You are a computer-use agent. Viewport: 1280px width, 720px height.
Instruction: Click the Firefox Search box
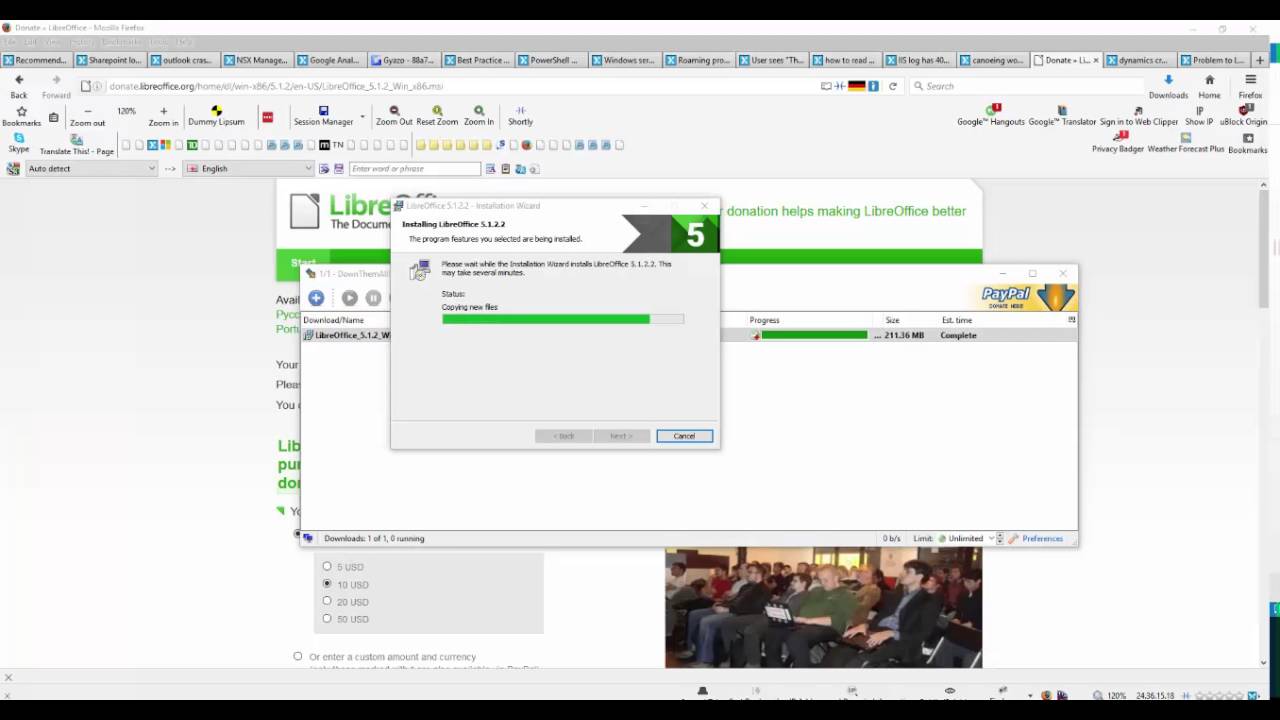tap(1025, 86)
